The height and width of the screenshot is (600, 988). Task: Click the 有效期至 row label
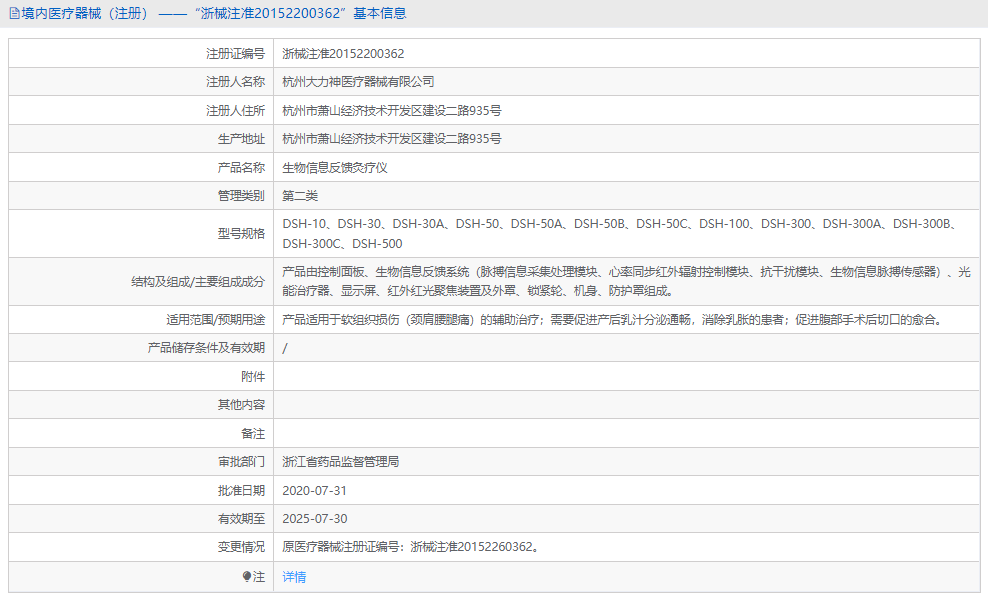click(x=241, y=519)
